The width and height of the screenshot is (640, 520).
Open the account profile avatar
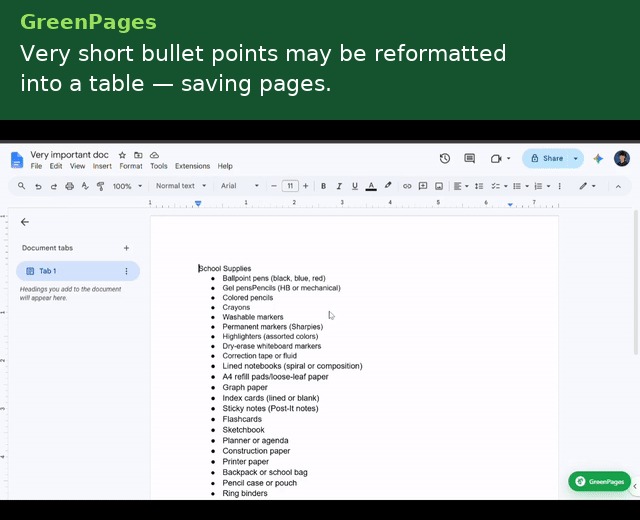coord(622,158)
